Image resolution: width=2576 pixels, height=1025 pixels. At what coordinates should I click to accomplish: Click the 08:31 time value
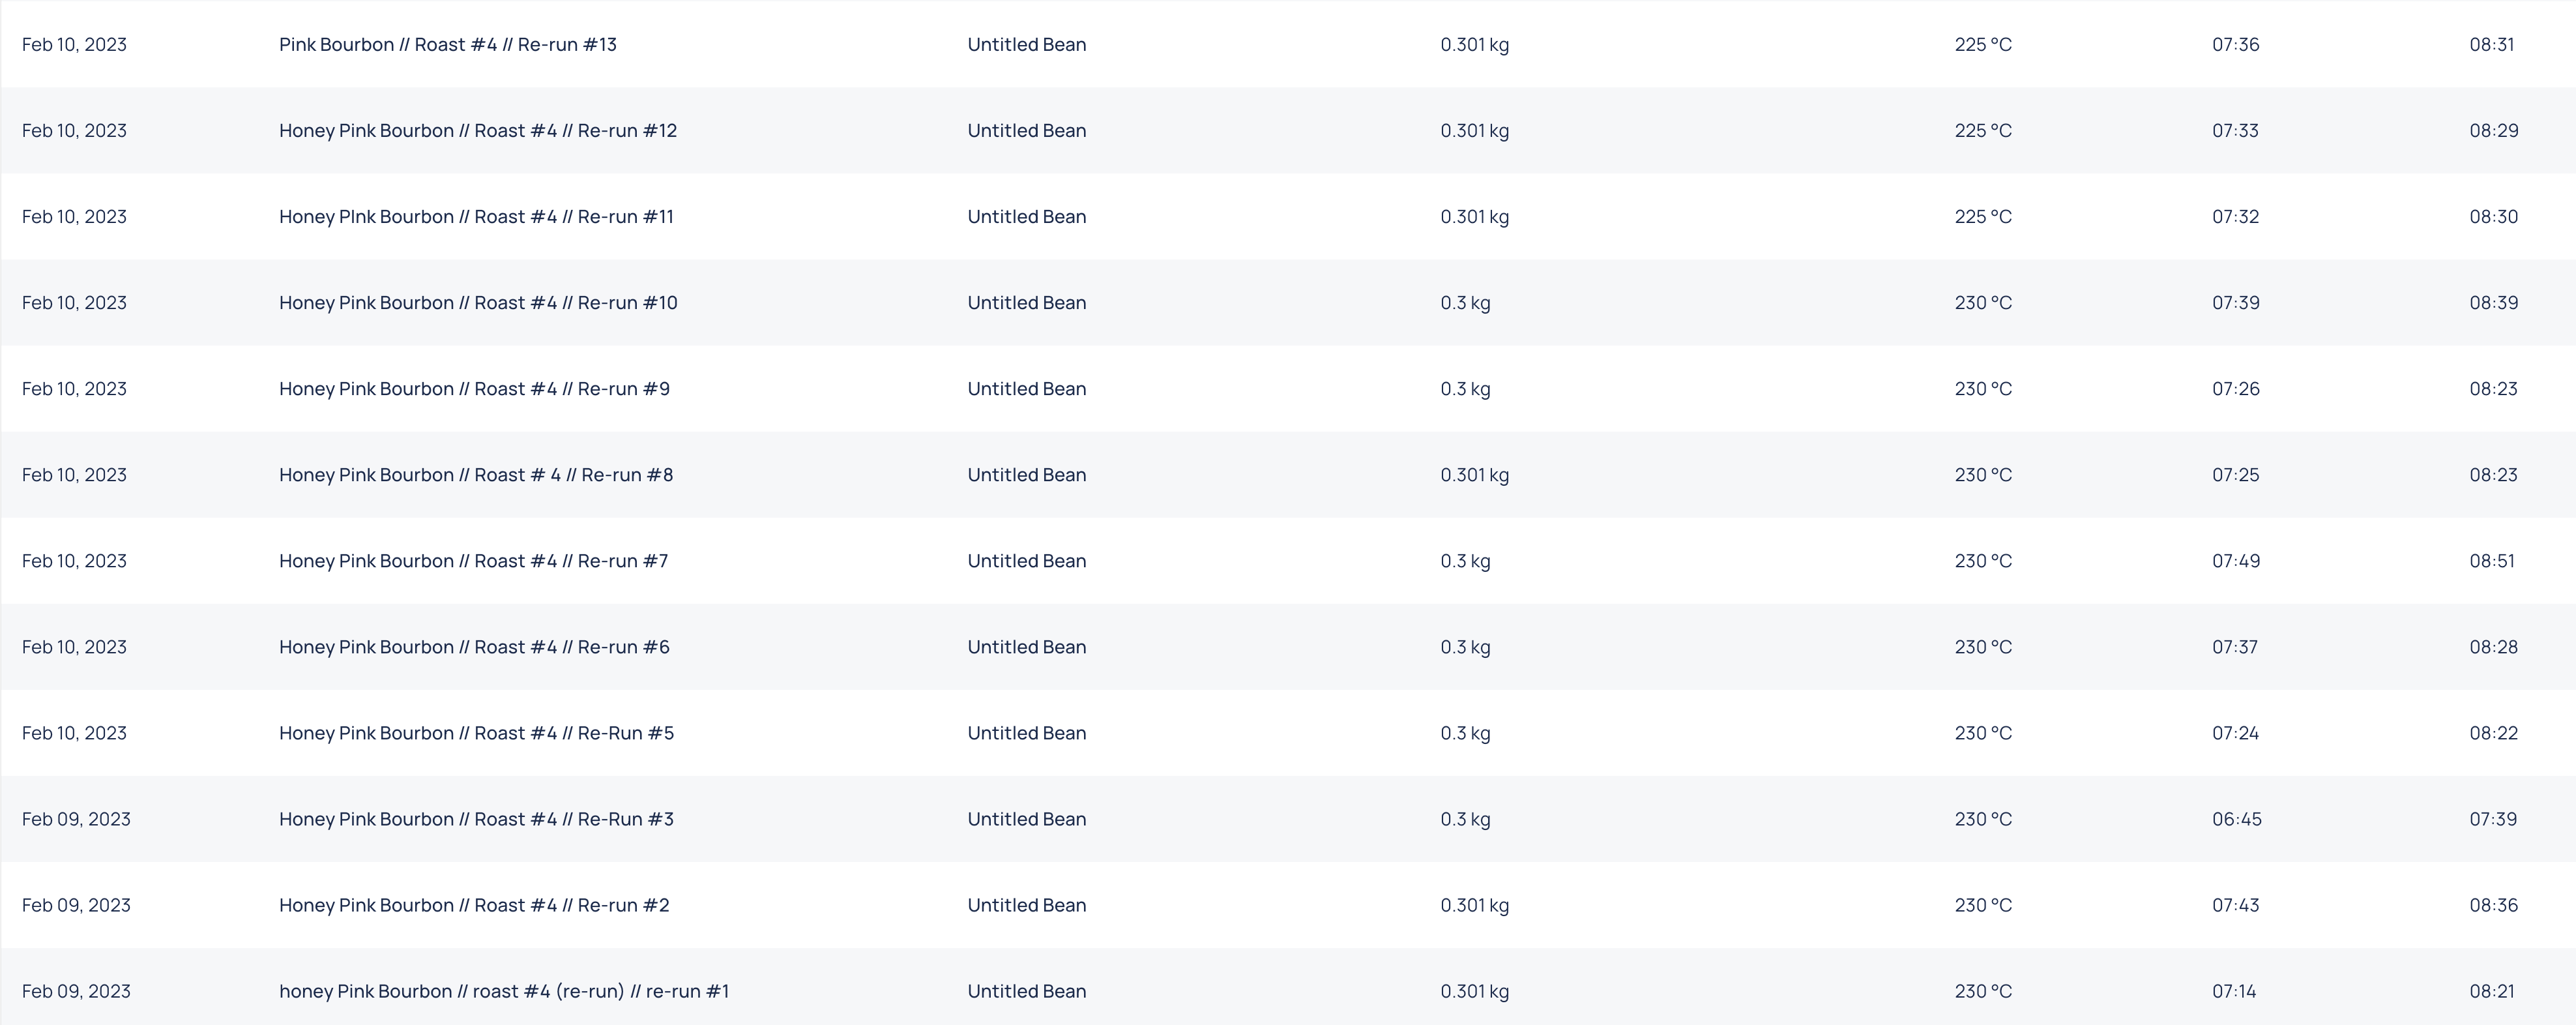[x=2491, y=44]
